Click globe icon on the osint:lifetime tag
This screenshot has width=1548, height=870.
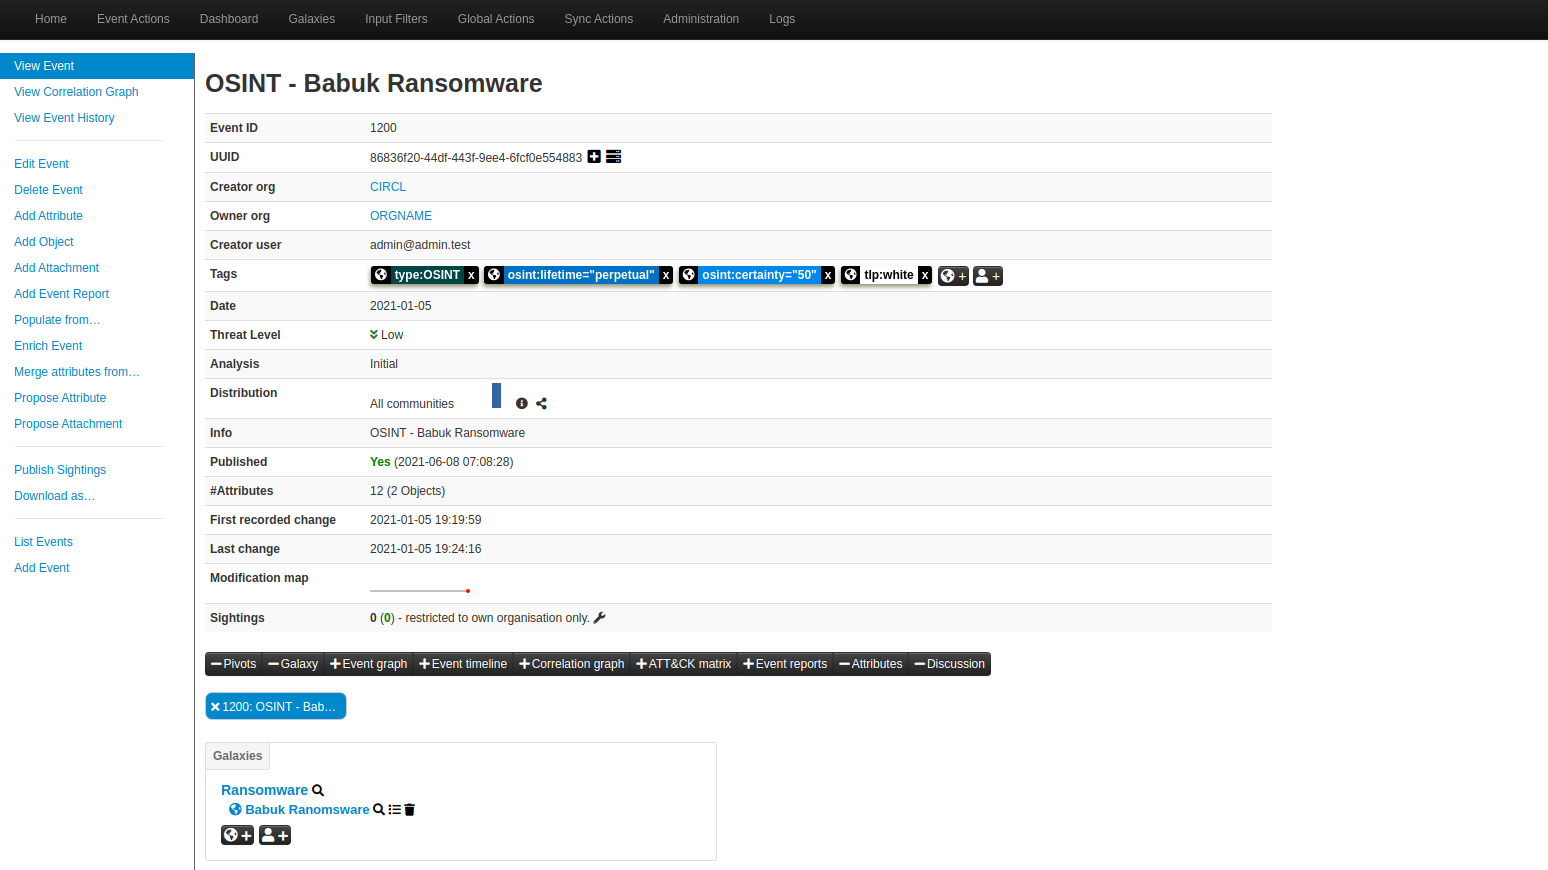[494, 275]
